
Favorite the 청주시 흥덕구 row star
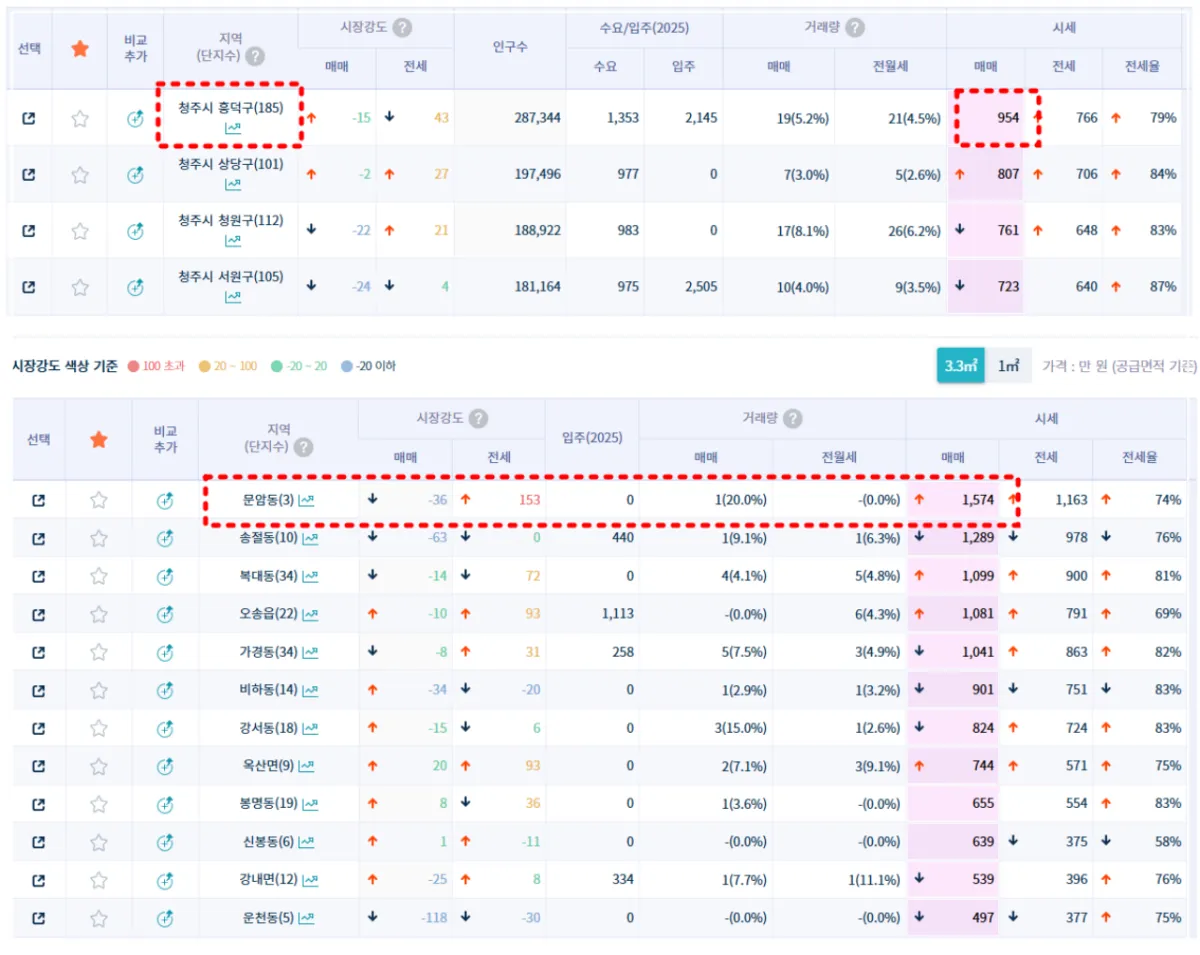(x=80, y=118)
